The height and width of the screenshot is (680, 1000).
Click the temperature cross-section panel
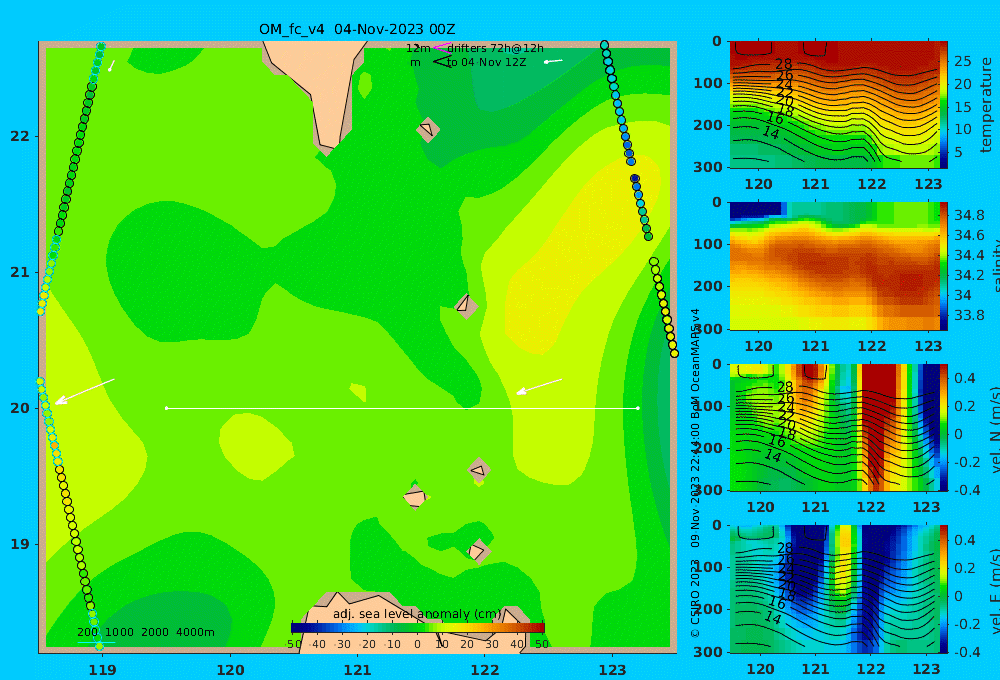pyautogui.click(x=834, y=105)
